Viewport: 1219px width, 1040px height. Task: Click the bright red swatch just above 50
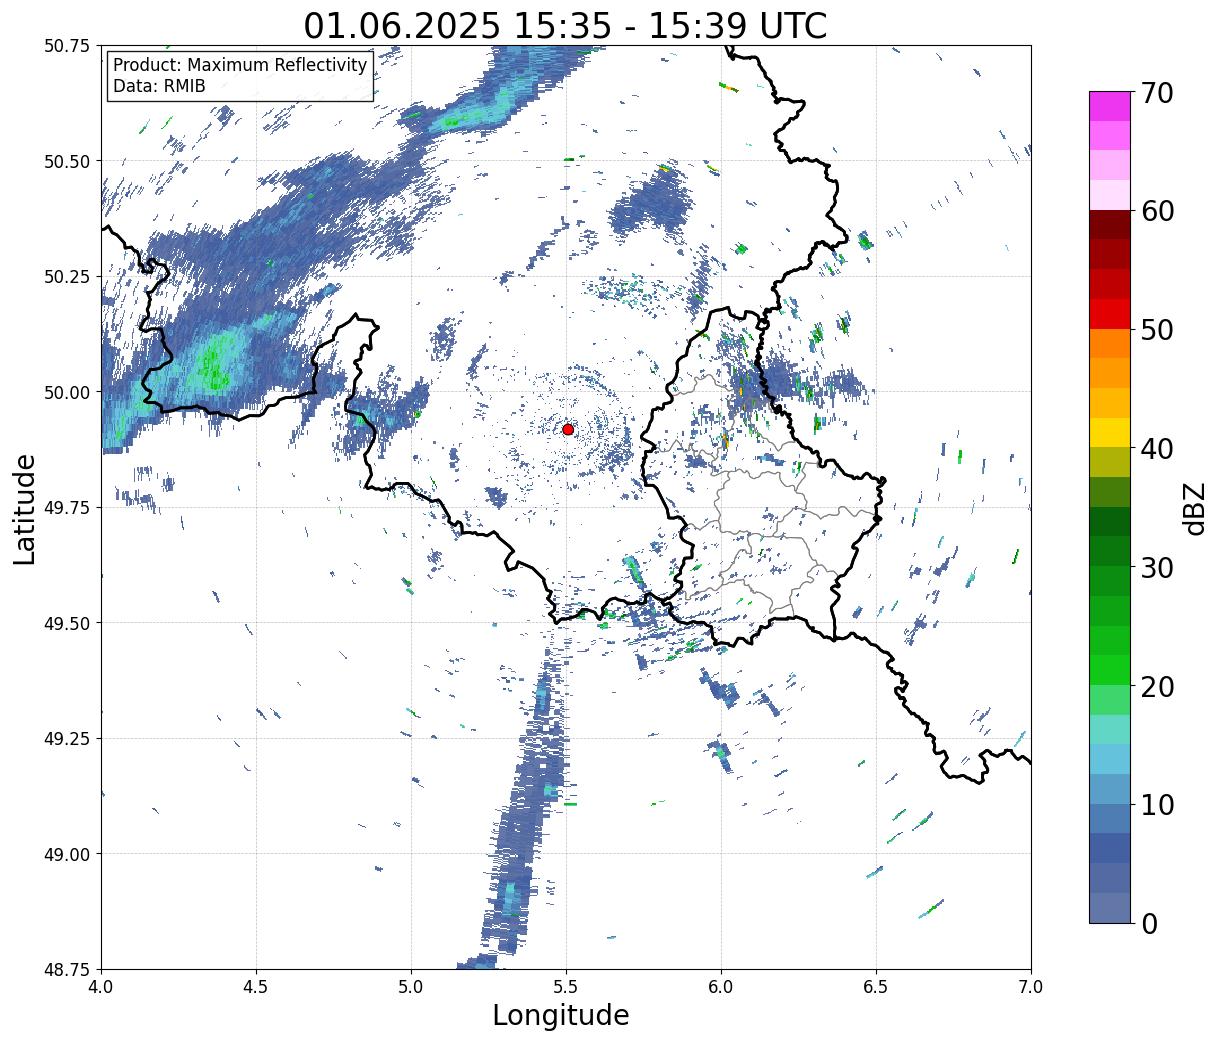1110,313
